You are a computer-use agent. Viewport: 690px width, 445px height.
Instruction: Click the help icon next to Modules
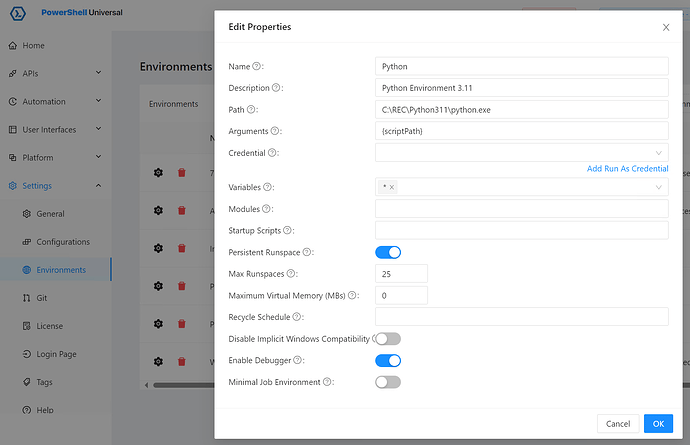pyautogui.click(x=266, y=209)
